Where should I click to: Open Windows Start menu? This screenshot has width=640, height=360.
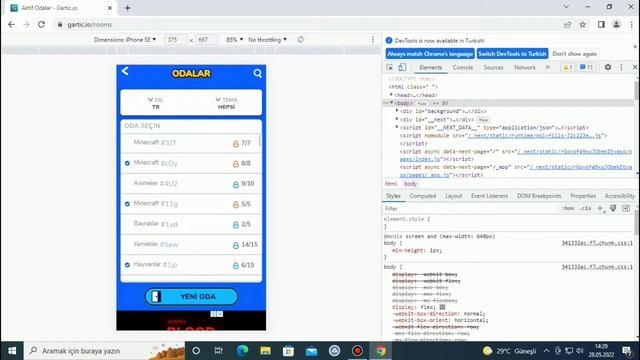[x=12, y=351]
